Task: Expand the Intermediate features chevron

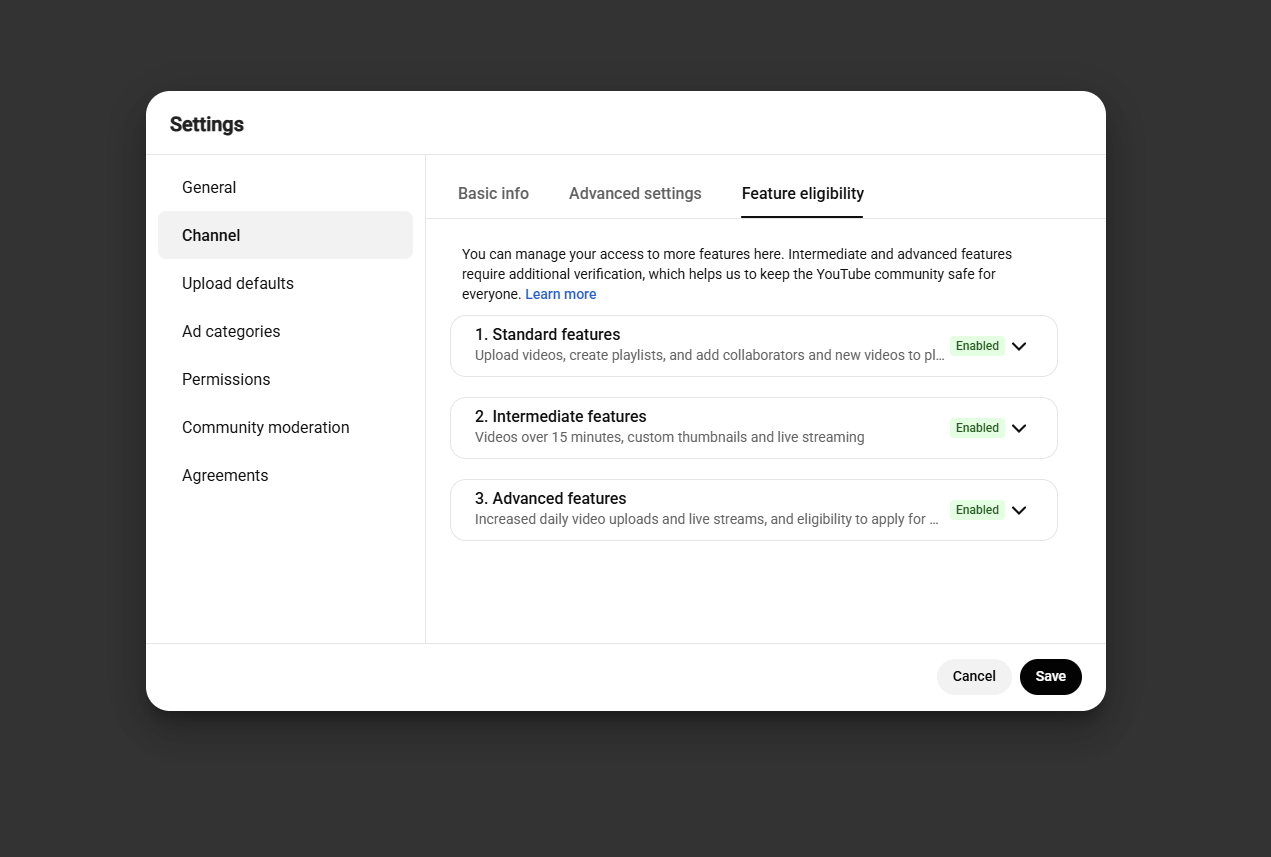Action: click(x=1019, y=428)
